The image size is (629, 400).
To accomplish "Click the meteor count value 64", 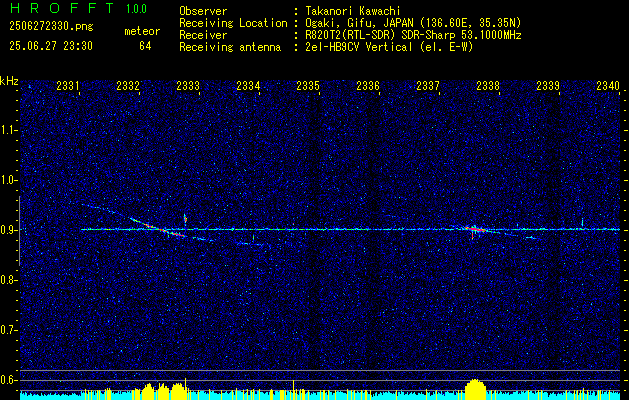I will [145, 46].
